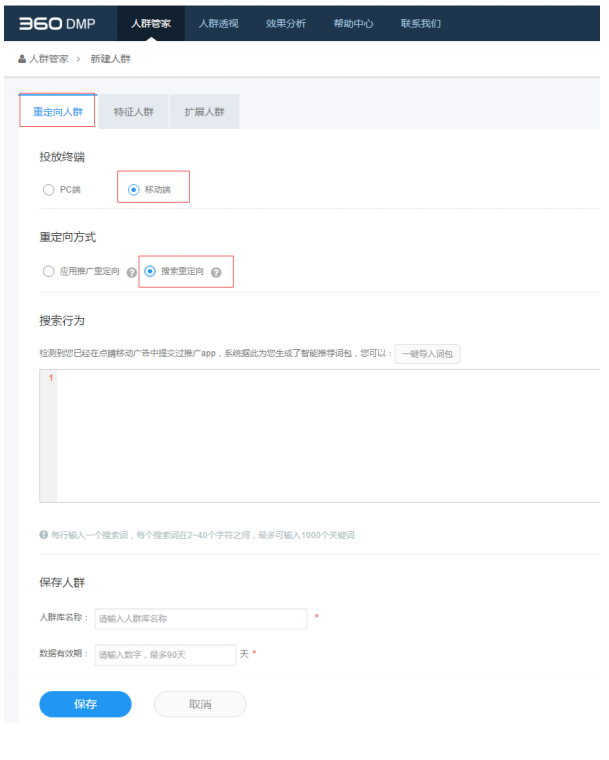This screenshot has height=760, width=609.
Task: Focus the 人群库名称 input field
Action: (200, 619)
